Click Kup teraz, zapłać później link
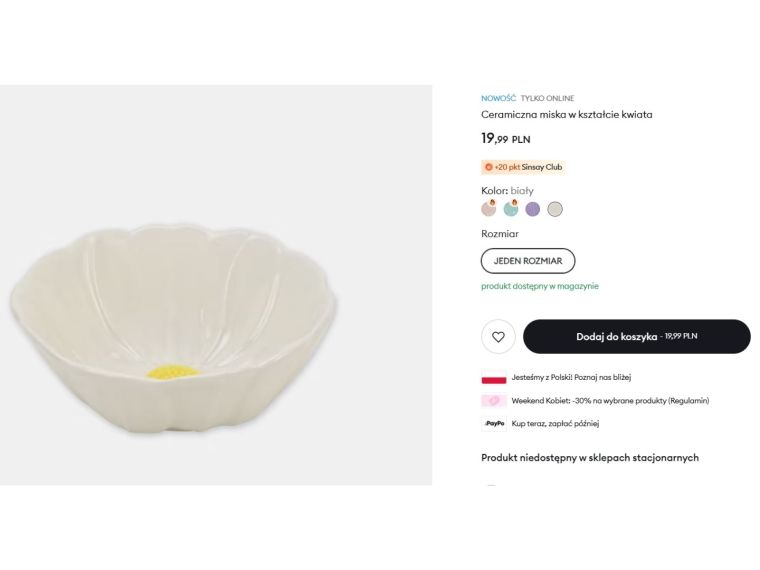Screen dimensions: 760x570 [x=555, y=424]
